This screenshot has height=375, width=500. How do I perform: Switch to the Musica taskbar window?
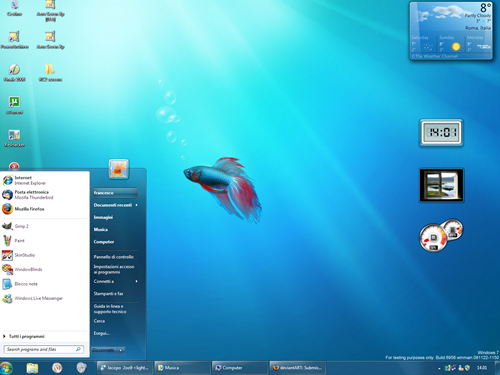[183, 368]
